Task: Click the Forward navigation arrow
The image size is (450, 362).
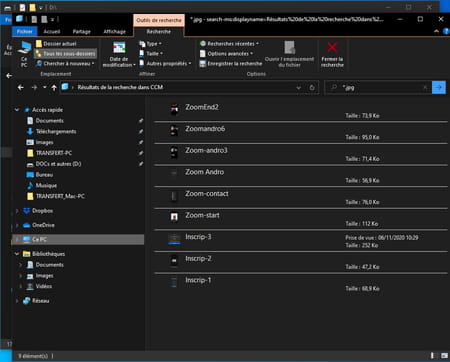Action: (x=34, y=87)
